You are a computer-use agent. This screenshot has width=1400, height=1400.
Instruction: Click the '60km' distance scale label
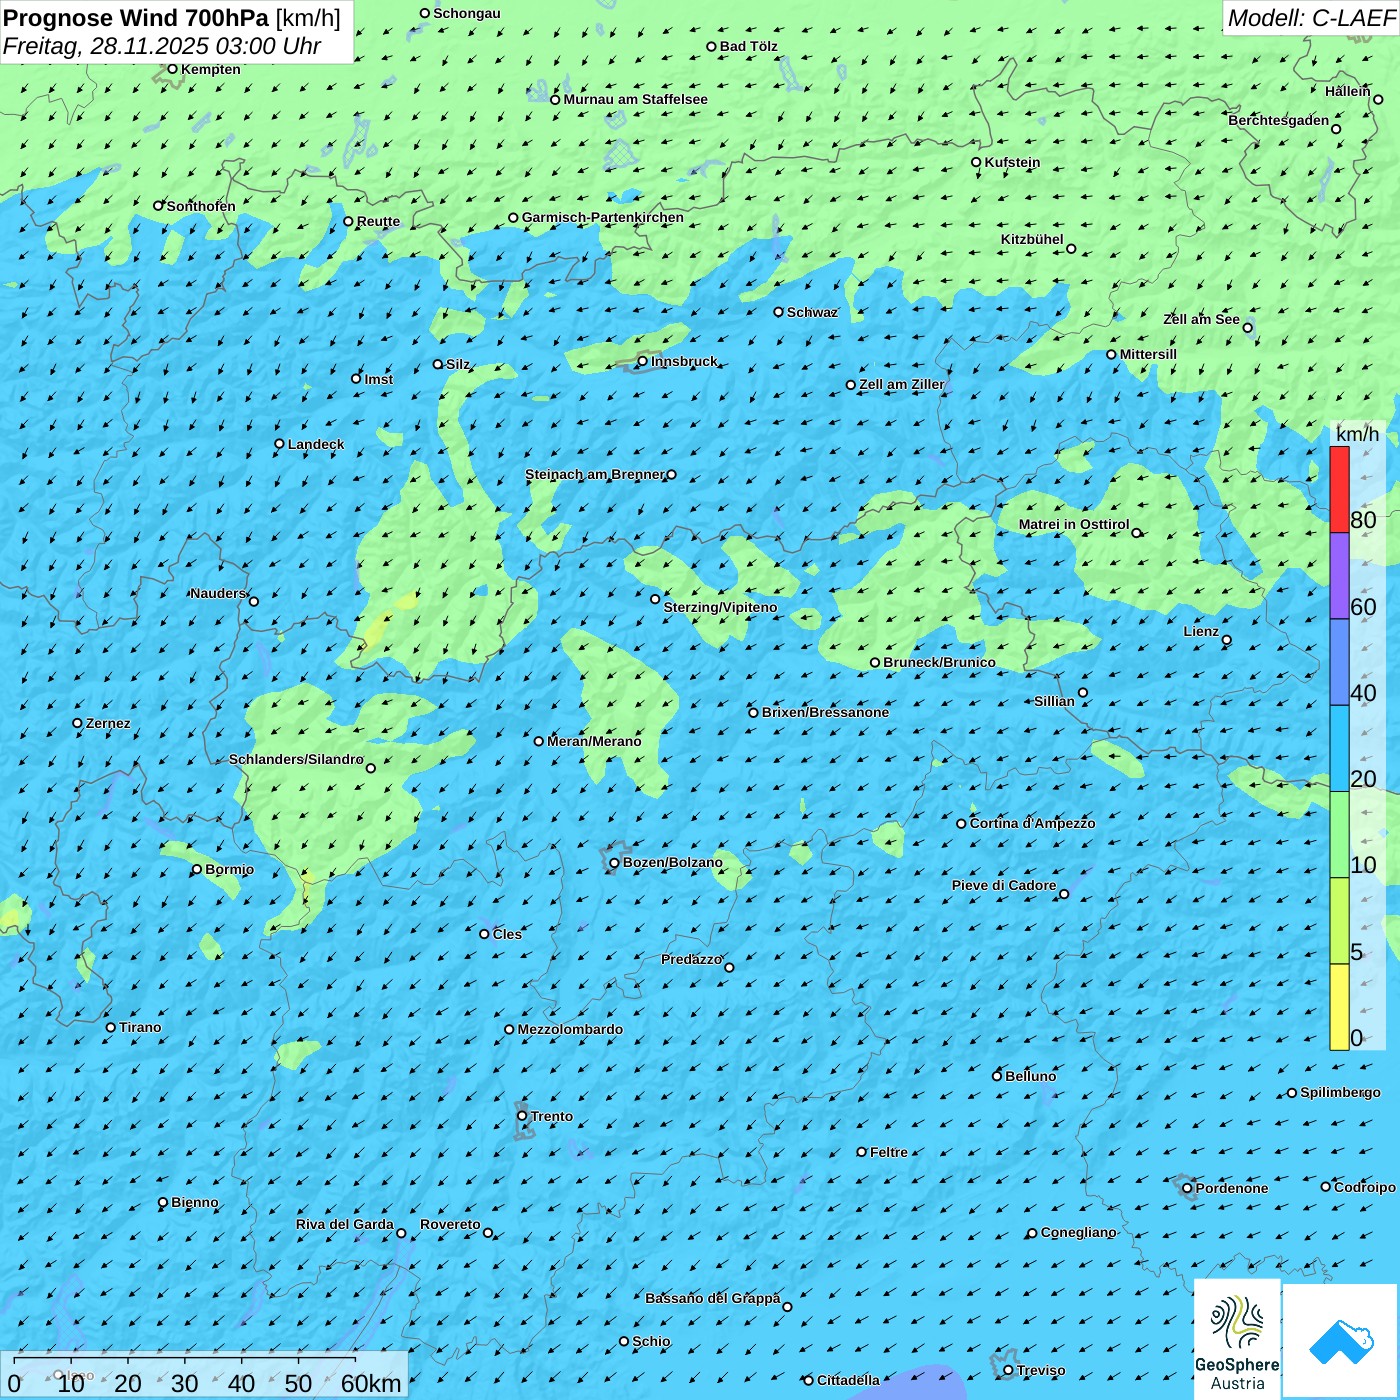point(371,1383)
